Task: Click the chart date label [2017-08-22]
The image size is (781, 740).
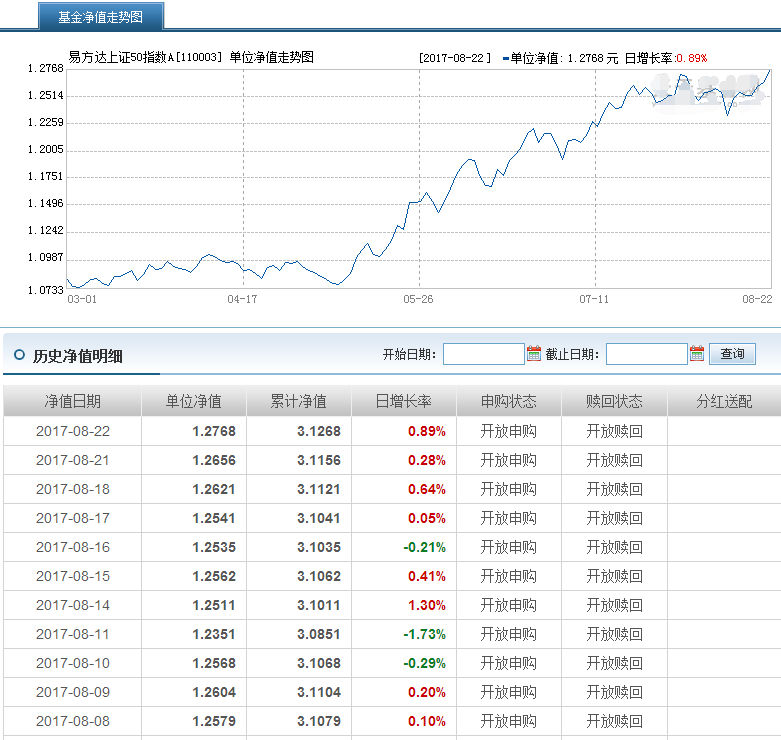Action: pyautogui.click(x=455, y=58)
